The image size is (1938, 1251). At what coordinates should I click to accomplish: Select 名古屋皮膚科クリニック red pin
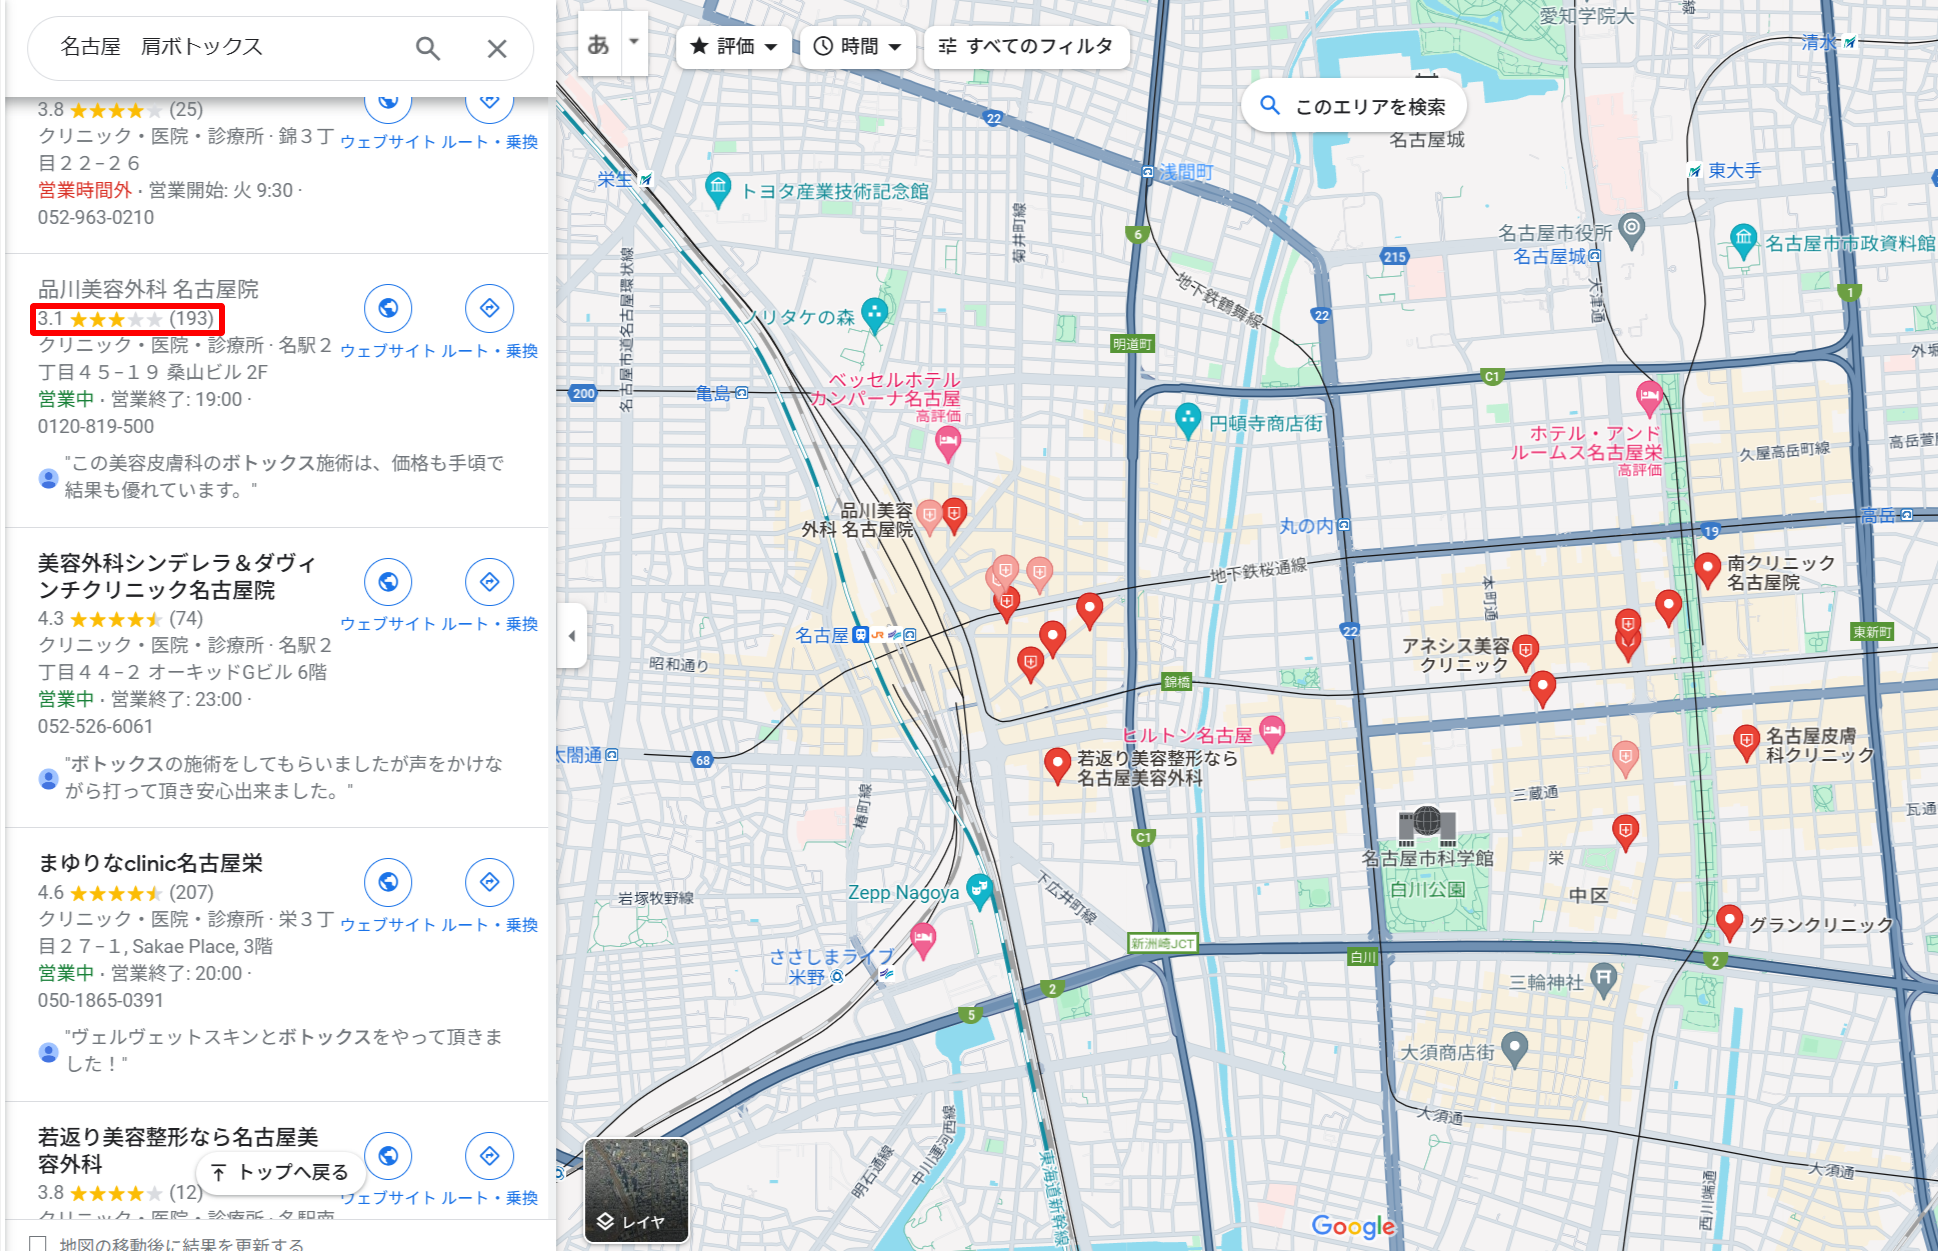pos(1746,742)
